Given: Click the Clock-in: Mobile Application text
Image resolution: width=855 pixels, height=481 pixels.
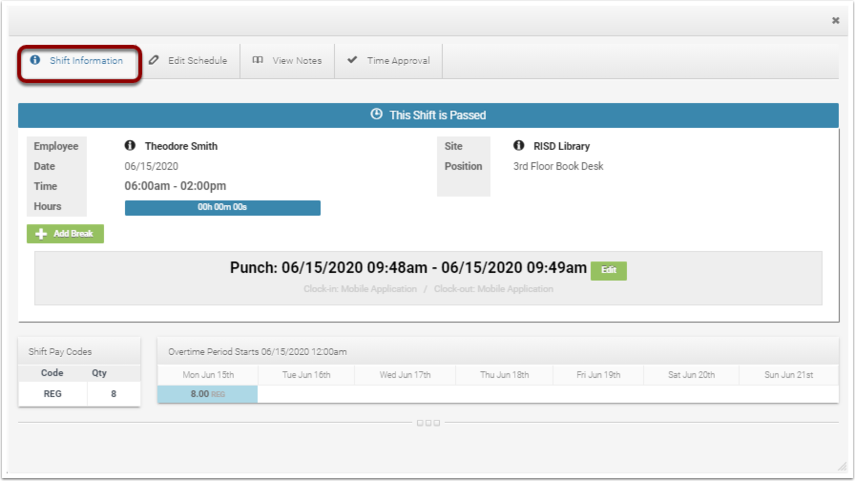Looking at the screenshot, I should (x=360, y=289).
